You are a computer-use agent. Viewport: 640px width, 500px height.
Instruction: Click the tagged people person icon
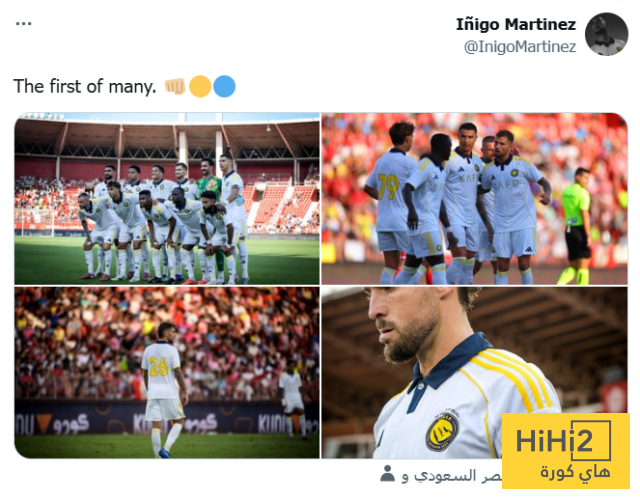click(387, 474)
